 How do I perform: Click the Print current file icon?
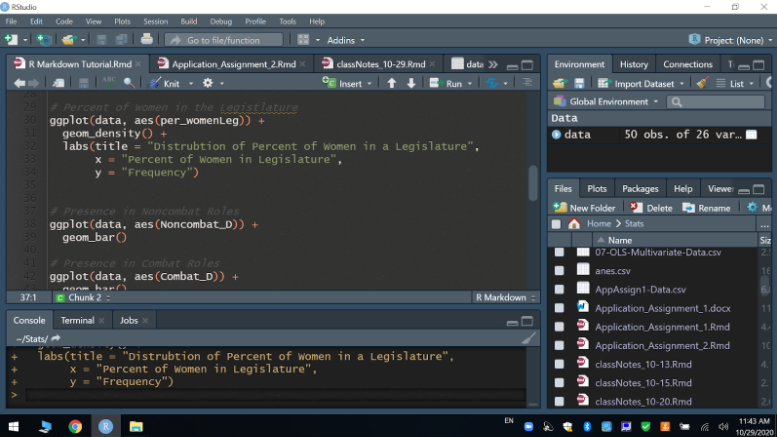point(146,39)
